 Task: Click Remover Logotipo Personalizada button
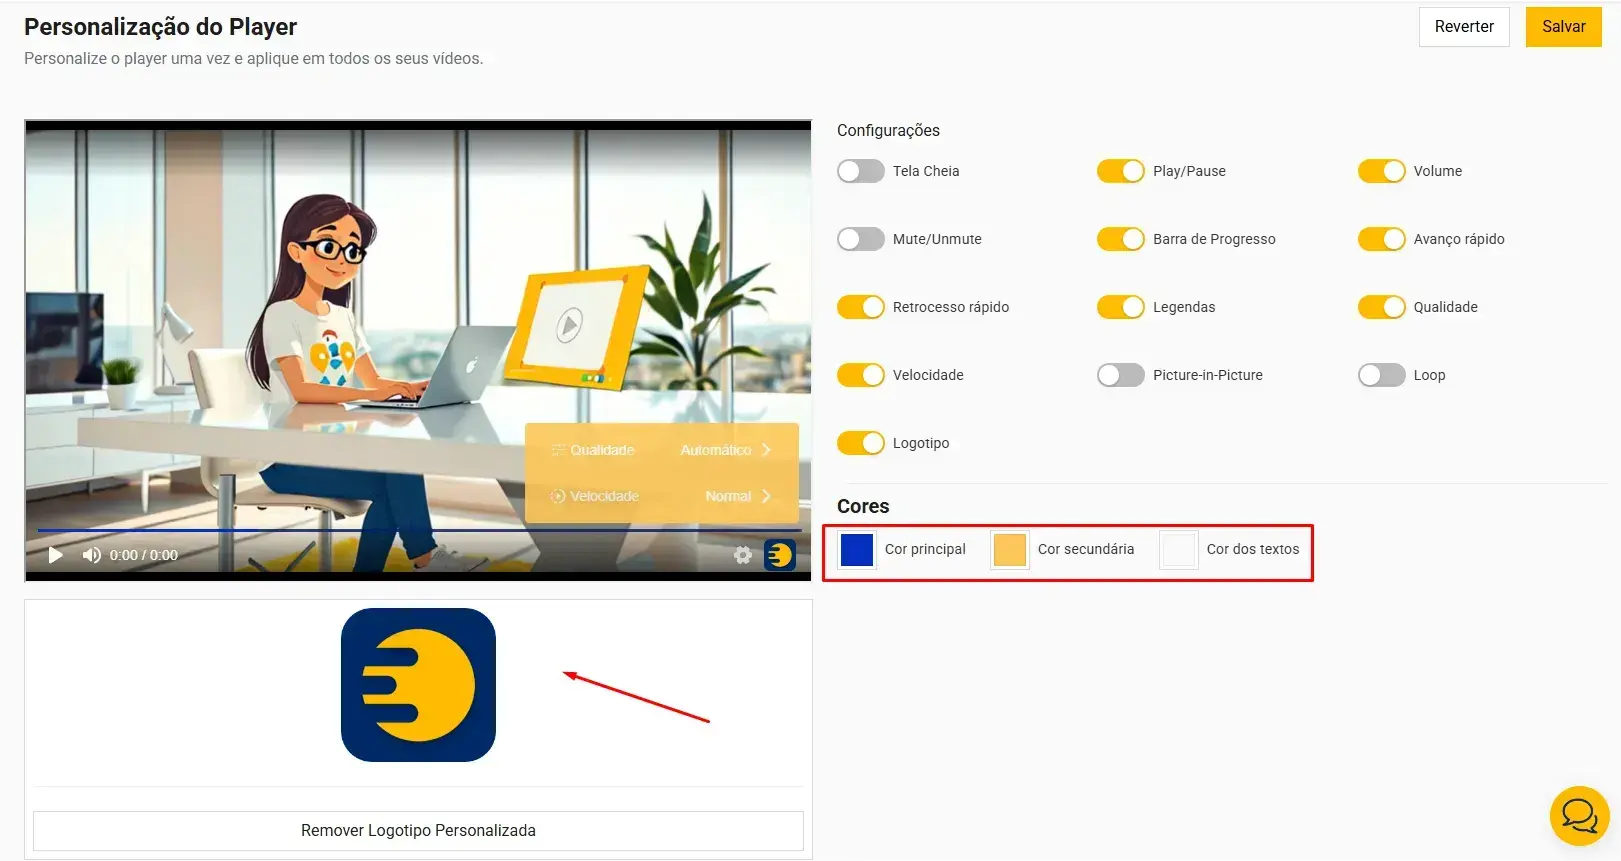[x=418, y=831]
